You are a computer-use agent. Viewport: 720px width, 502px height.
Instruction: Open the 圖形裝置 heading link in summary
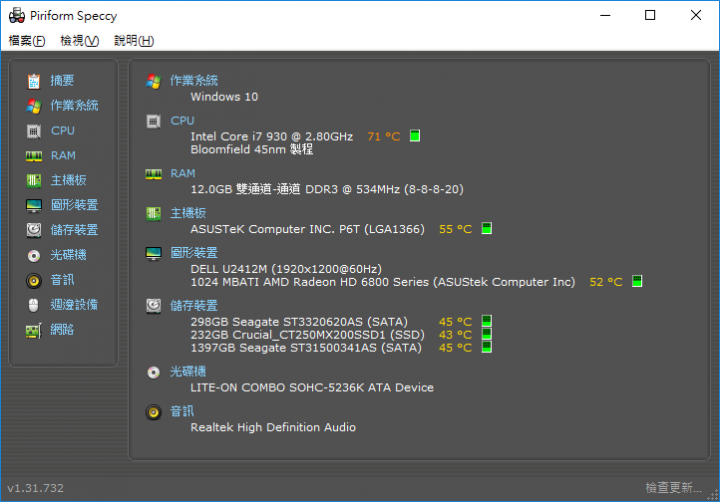[x=194, y=253]
